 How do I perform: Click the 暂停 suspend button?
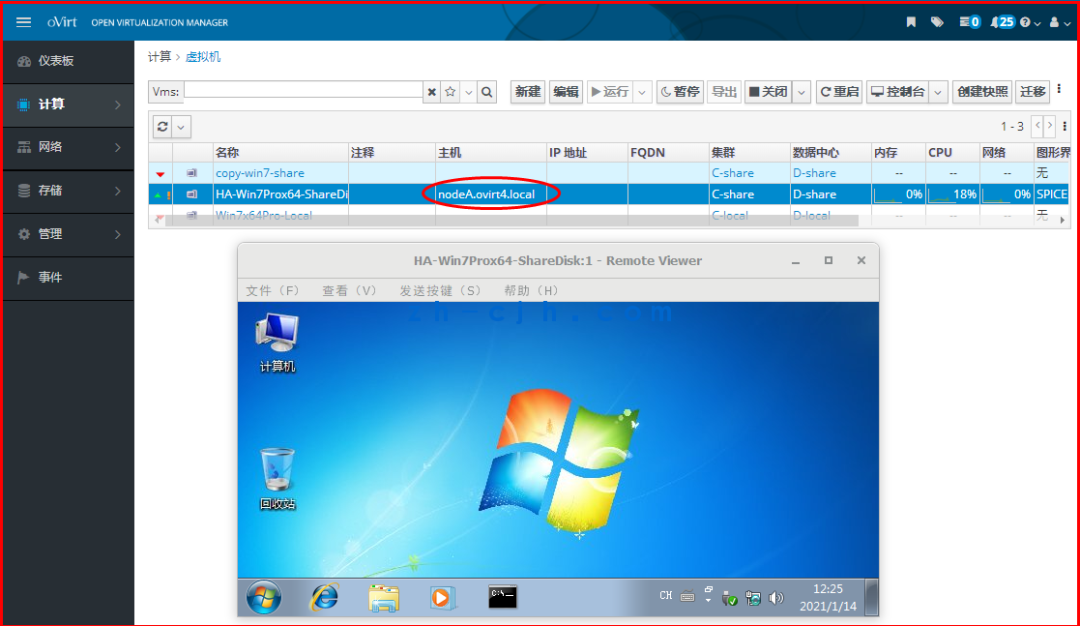[x=680, y=92]
